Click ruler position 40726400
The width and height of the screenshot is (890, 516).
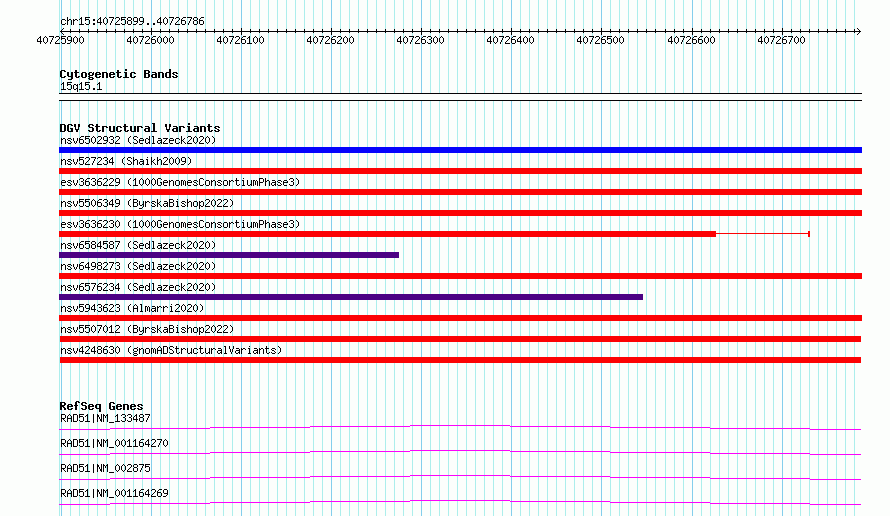pos(511,40)
